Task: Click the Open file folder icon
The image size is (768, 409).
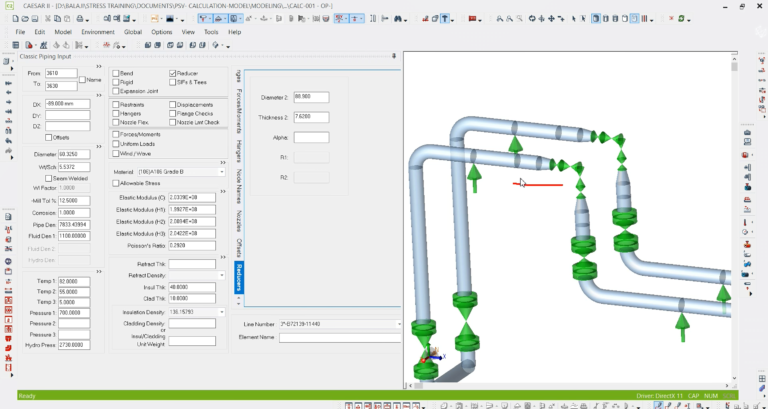Action: (25, 19)
